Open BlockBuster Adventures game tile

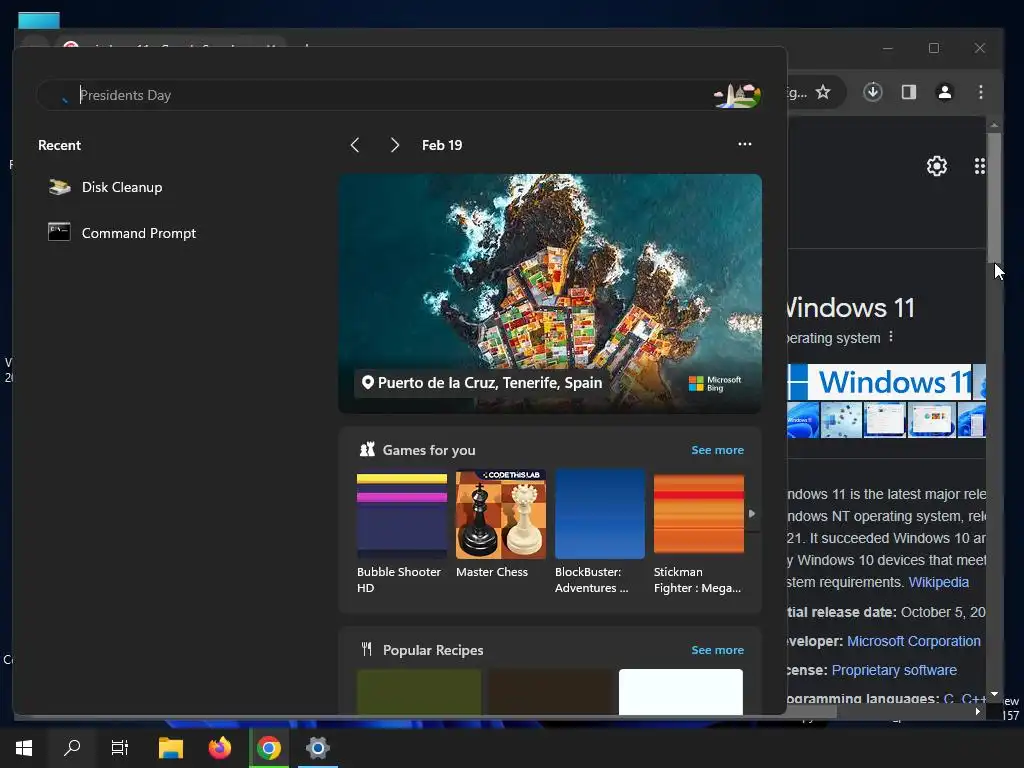pos(600,531)
